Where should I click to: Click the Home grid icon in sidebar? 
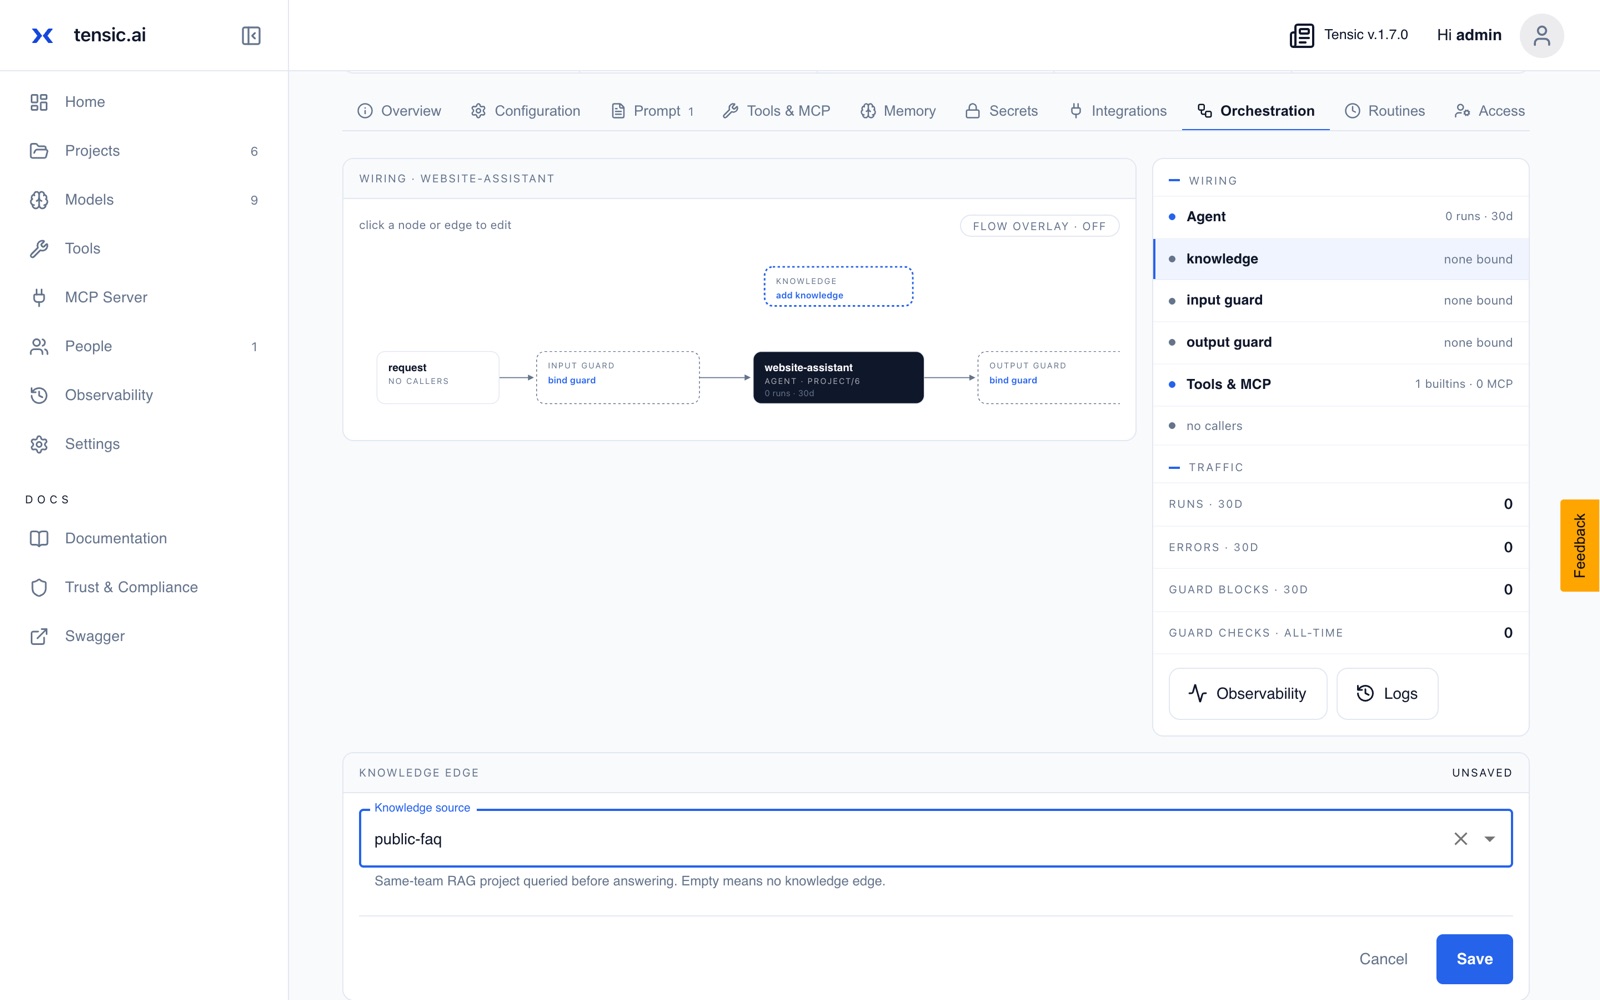[39, 102]
